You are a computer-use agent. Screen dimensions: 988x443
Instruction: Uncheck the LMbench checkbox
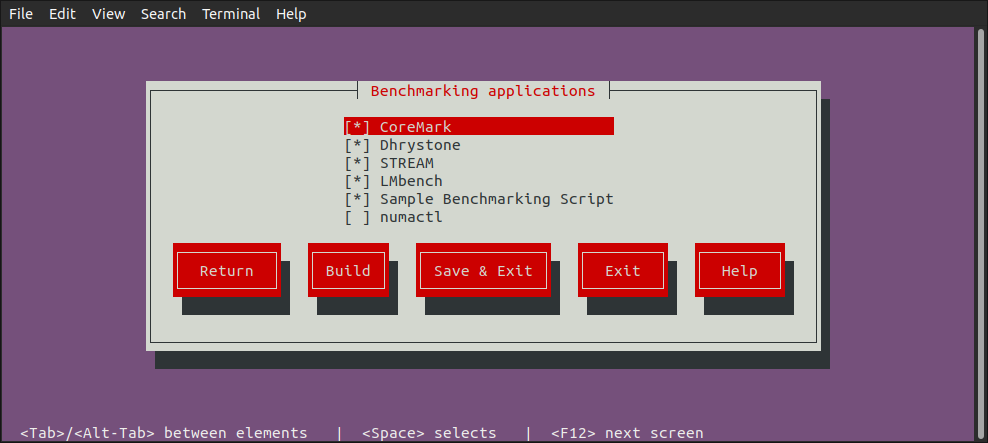coord(357,181)
